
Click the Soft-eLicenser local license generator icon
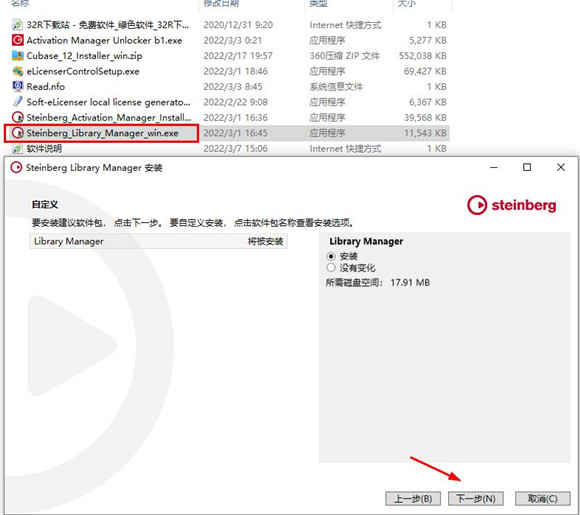point(17,102)
